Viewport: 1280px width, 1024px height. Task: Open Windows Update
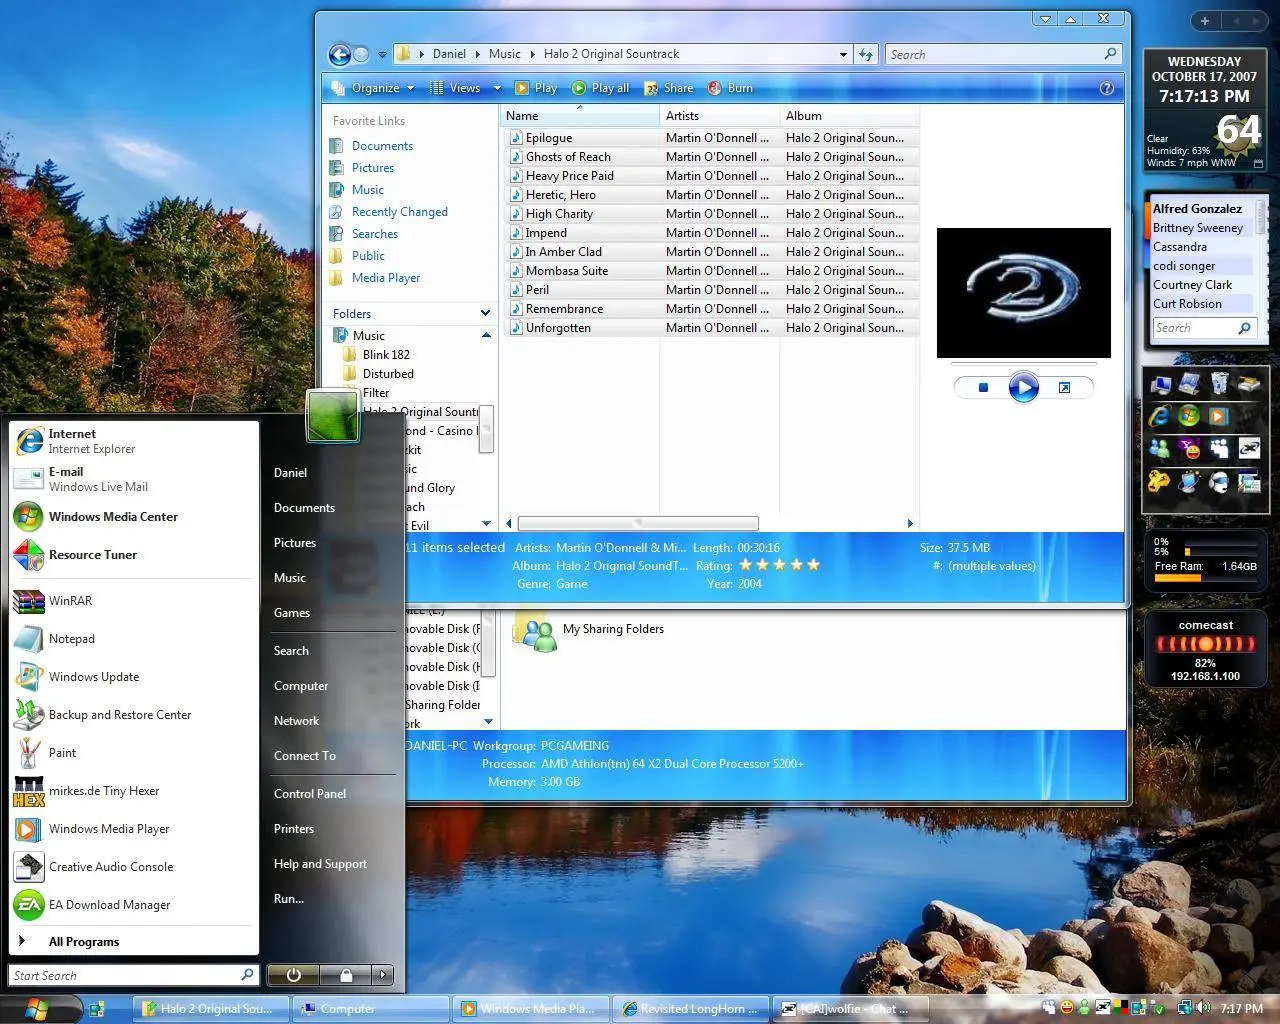coord(134,677)
